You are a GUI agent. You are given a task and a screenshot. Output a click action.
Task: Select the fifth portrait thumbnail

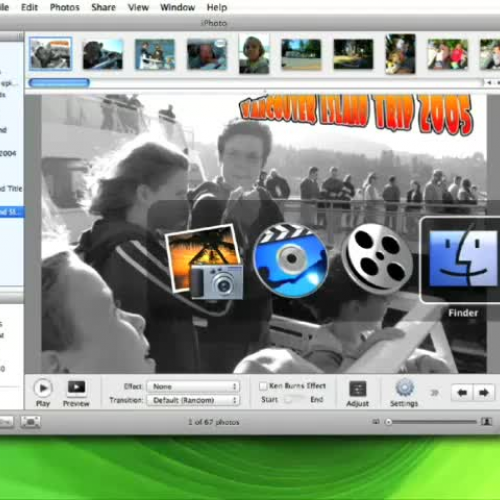[254, 54]
